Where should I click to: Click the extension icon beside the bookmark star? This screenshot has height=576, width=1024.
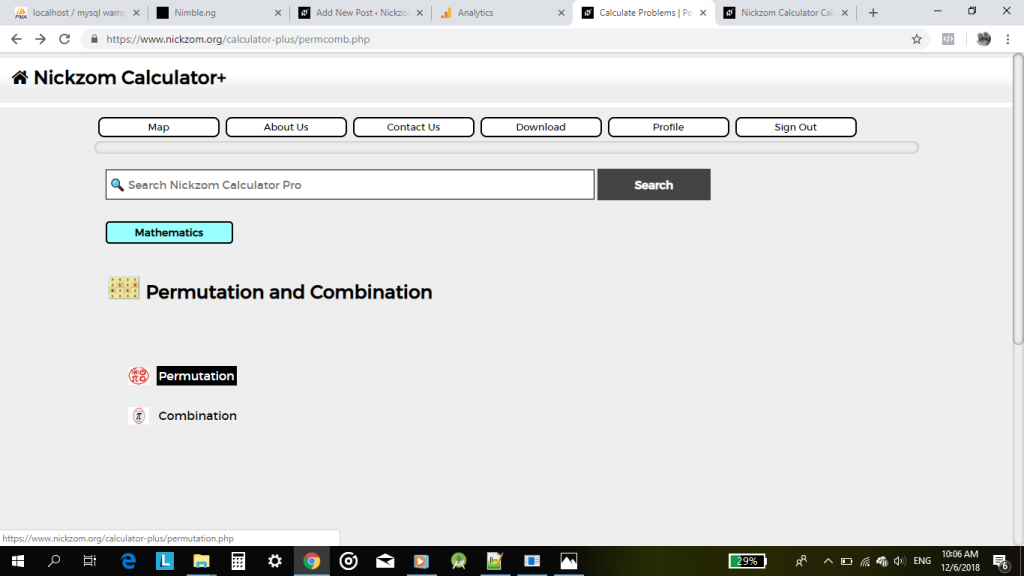click(948, 39)
